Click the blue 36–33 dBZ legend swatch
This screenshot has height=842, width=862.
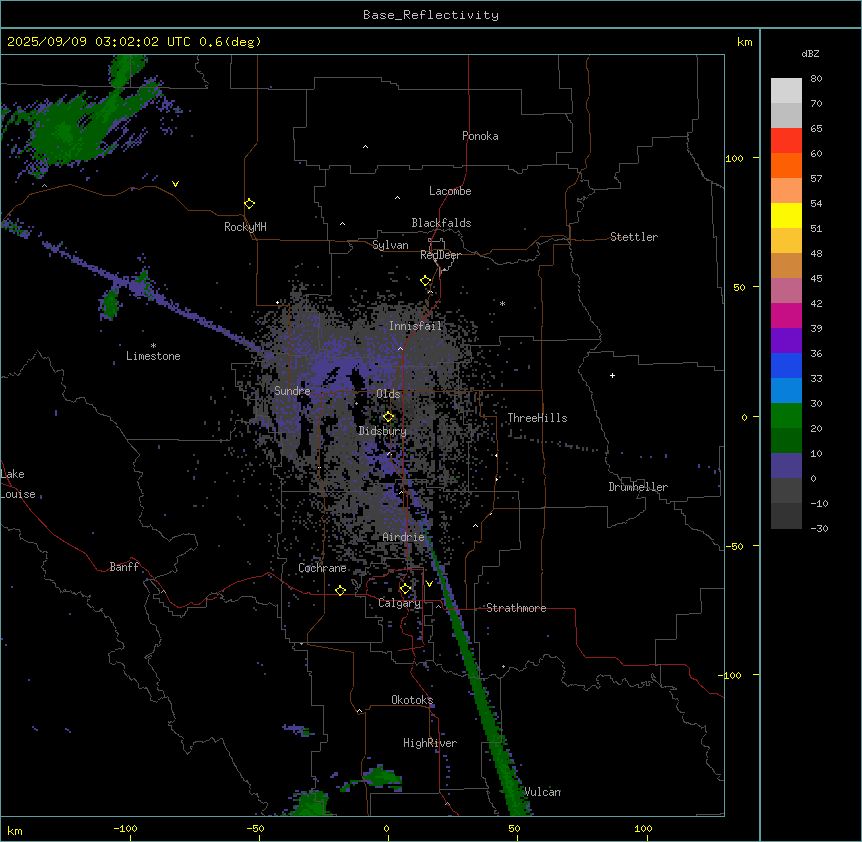[786, 365]
